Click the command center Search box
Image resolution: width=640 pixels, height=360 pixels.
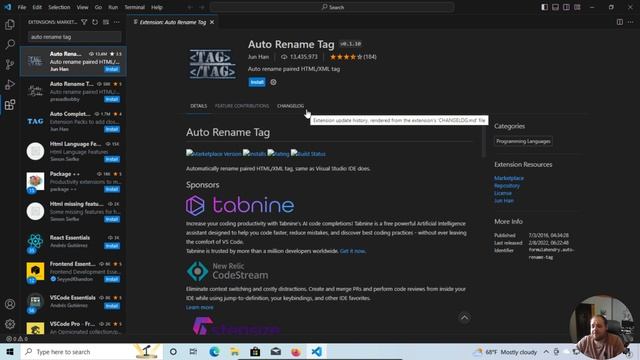click(x=332, y=7)
